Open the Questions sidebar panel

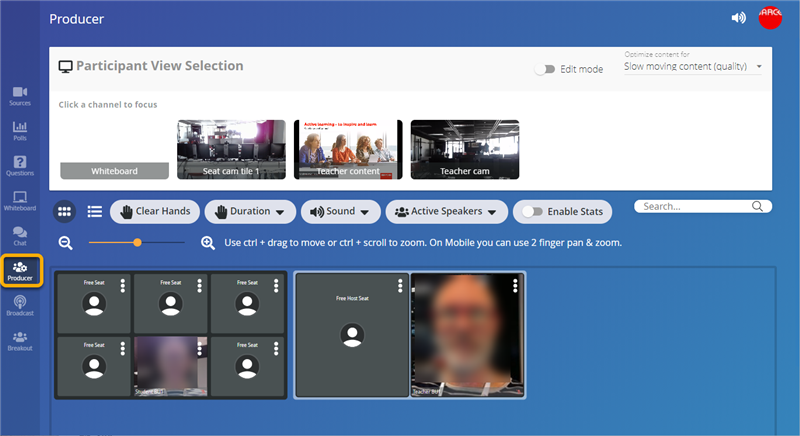coord(20,166)
